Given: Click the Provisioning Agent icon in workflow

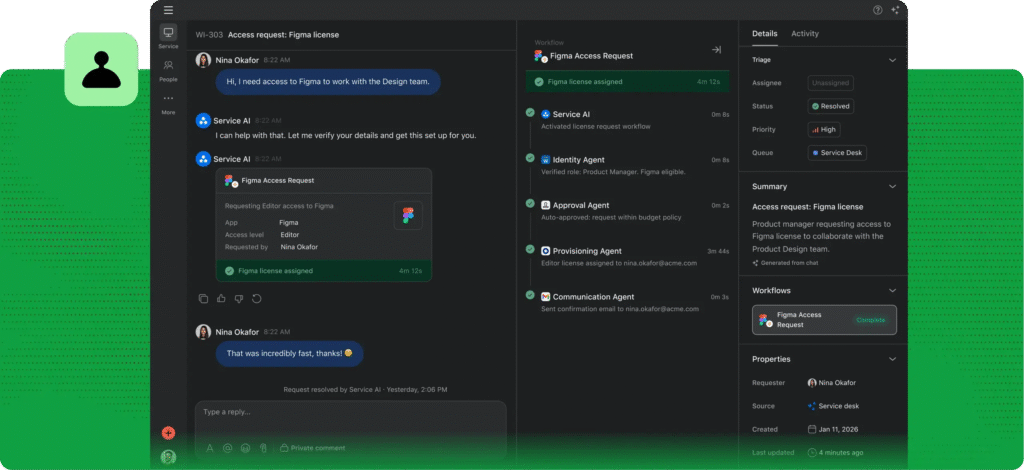Looking at the screenshot, I should point(546,251).
